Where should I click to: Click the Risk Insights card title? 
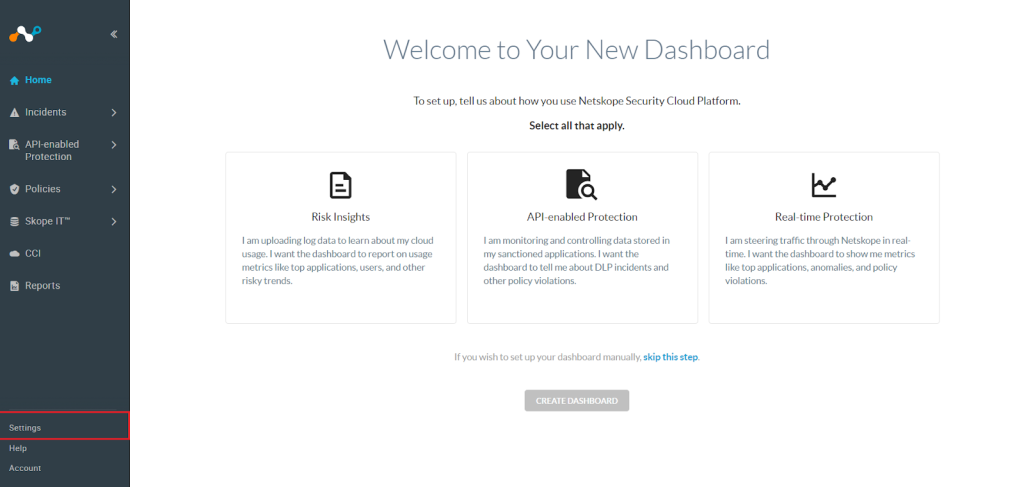point(340,217)
